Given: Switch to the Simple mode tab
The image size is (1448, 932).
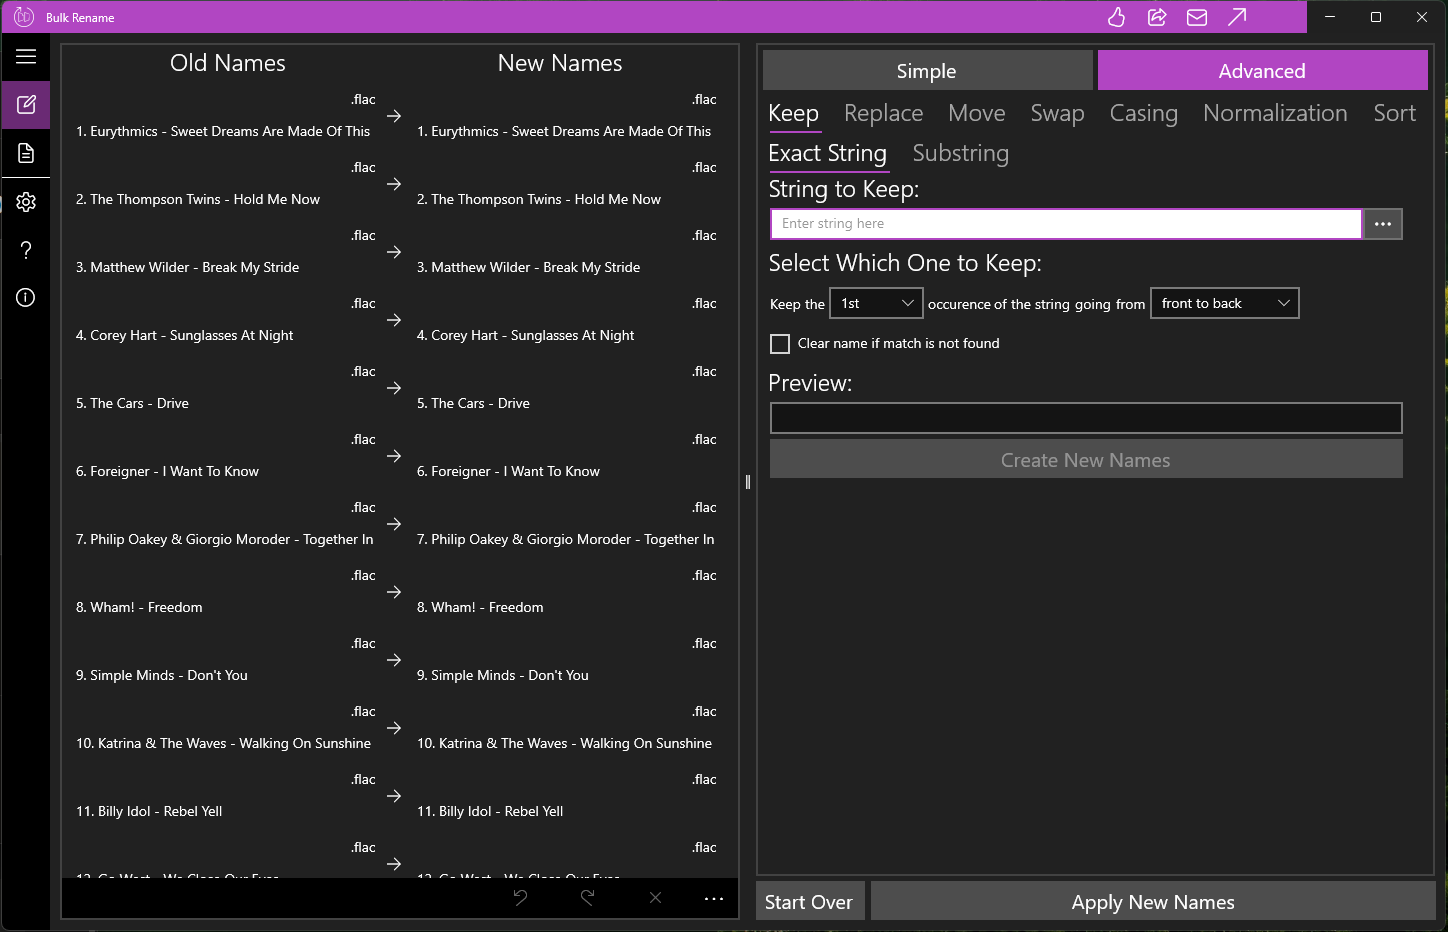Looking at the screenshot, I should (x=927, y=71).
